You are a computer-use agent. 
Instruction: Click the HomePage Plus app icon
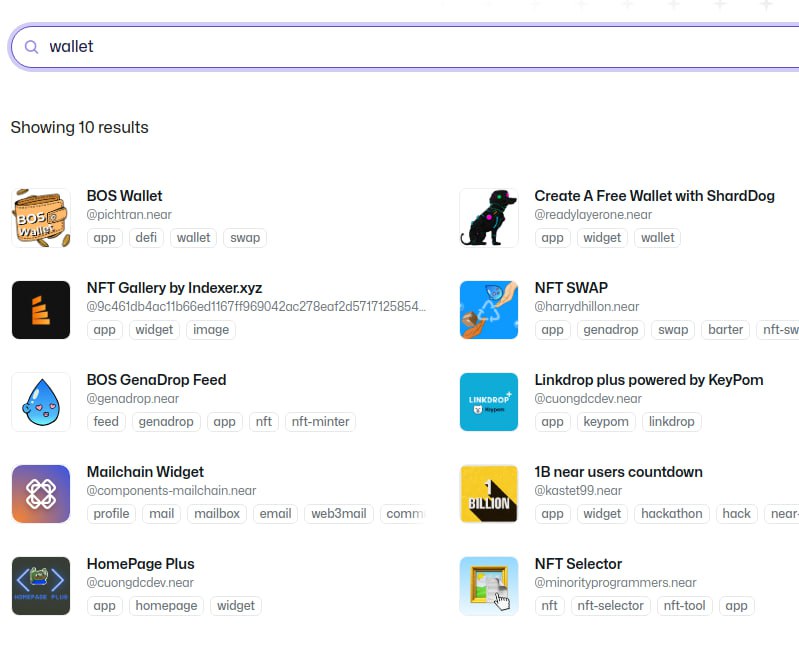(x=41, y=586)
